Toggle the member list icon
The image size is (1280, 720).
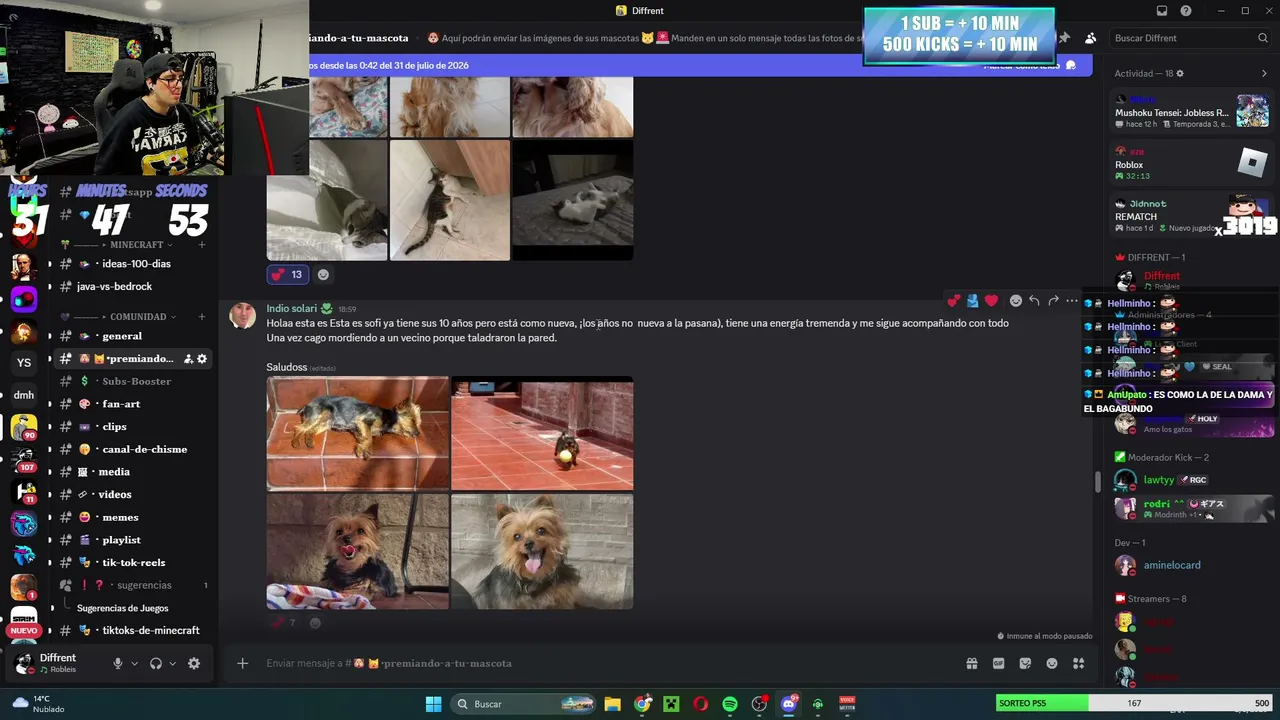point(1090,38)
